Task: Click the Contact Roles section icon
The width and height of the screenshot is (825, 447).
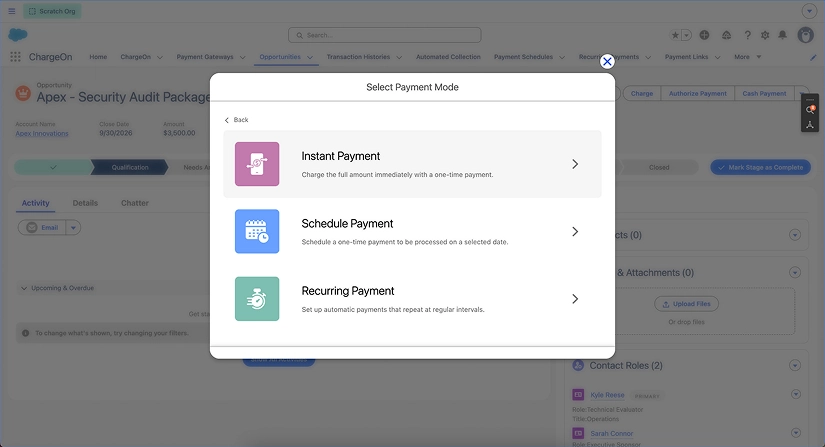Action: [578, 365]
